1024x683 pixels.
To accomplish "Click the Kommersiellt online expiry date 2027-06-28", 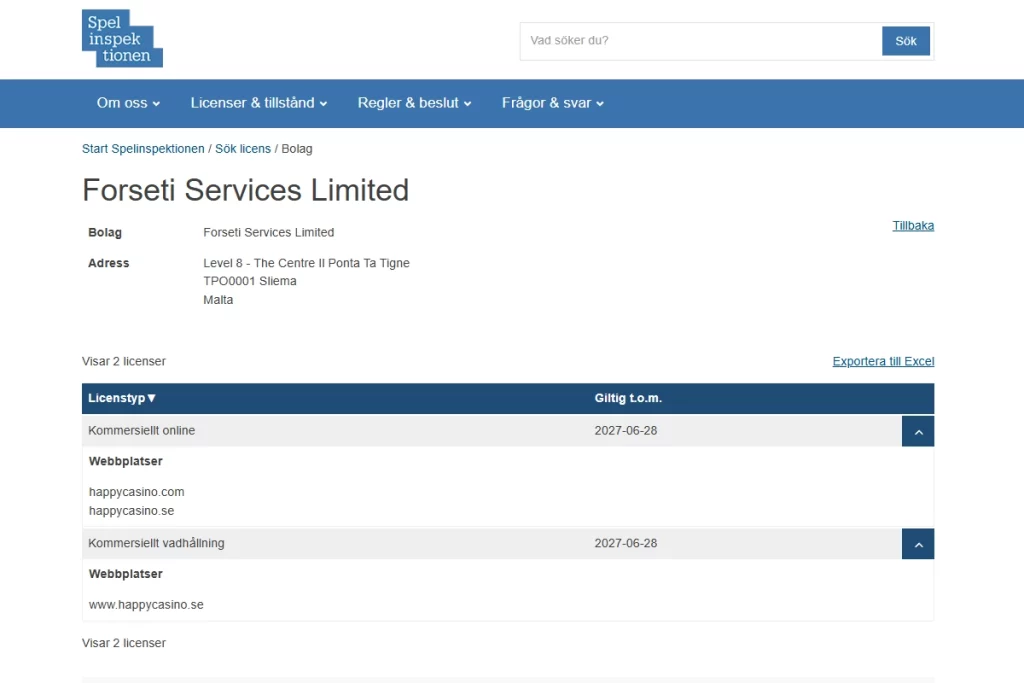I will click(626, 431).
